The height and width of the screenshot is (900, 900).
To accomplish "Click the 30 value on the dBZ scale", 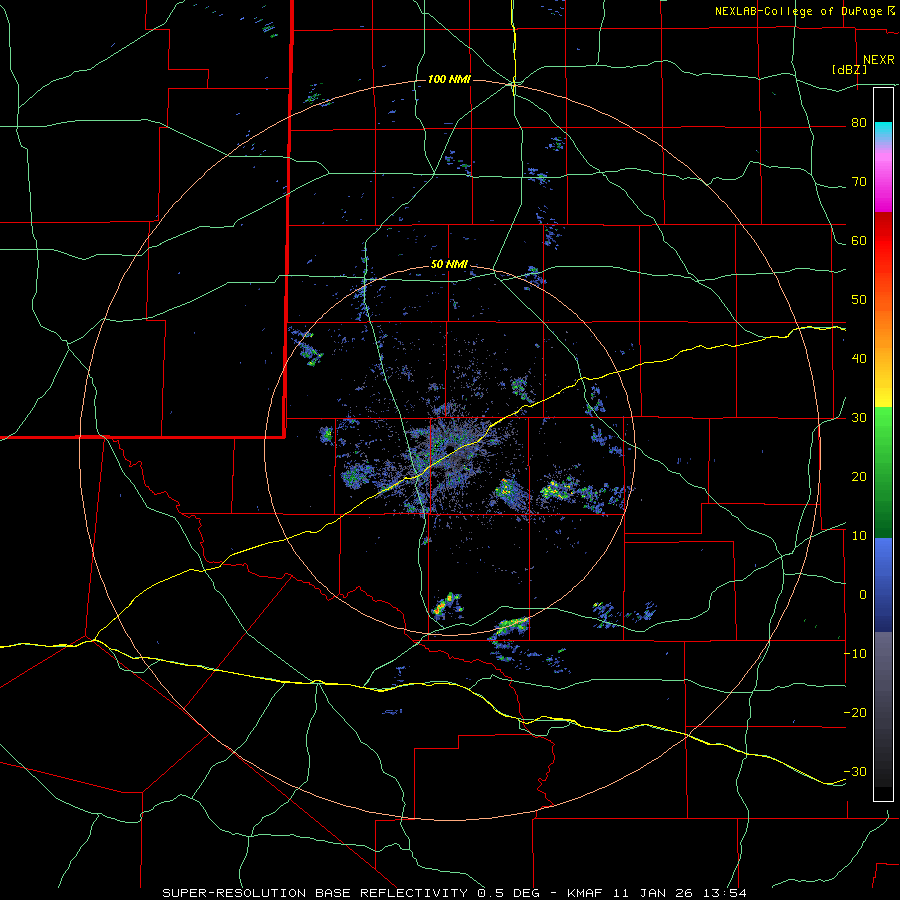I will 859,418.
